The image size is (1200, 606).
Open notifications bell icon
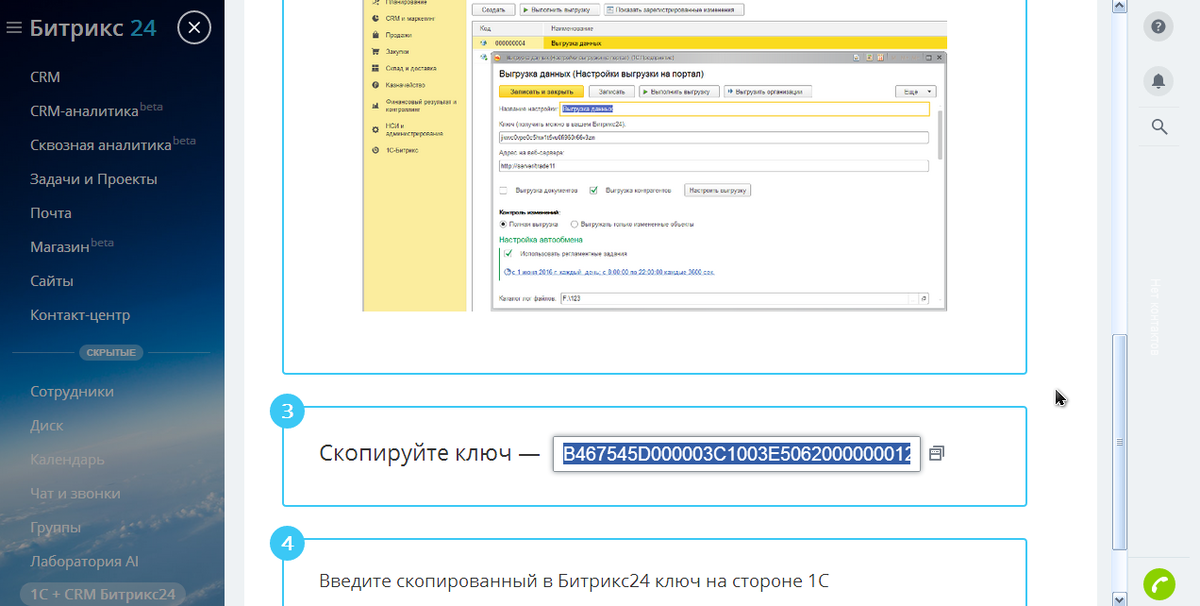(x=1159, y=80)
